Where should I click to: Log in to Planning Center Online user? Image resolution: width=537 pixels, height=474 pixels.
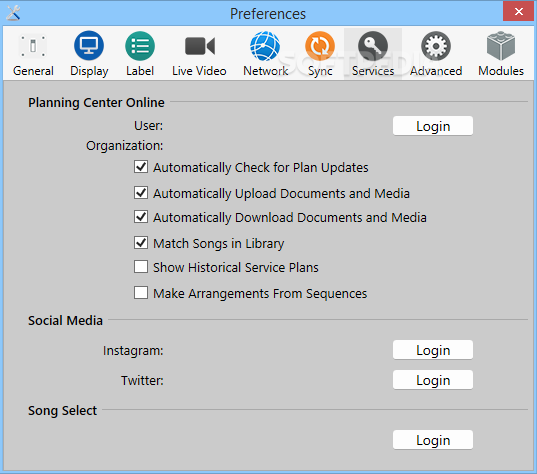click(x=433, y=126)
